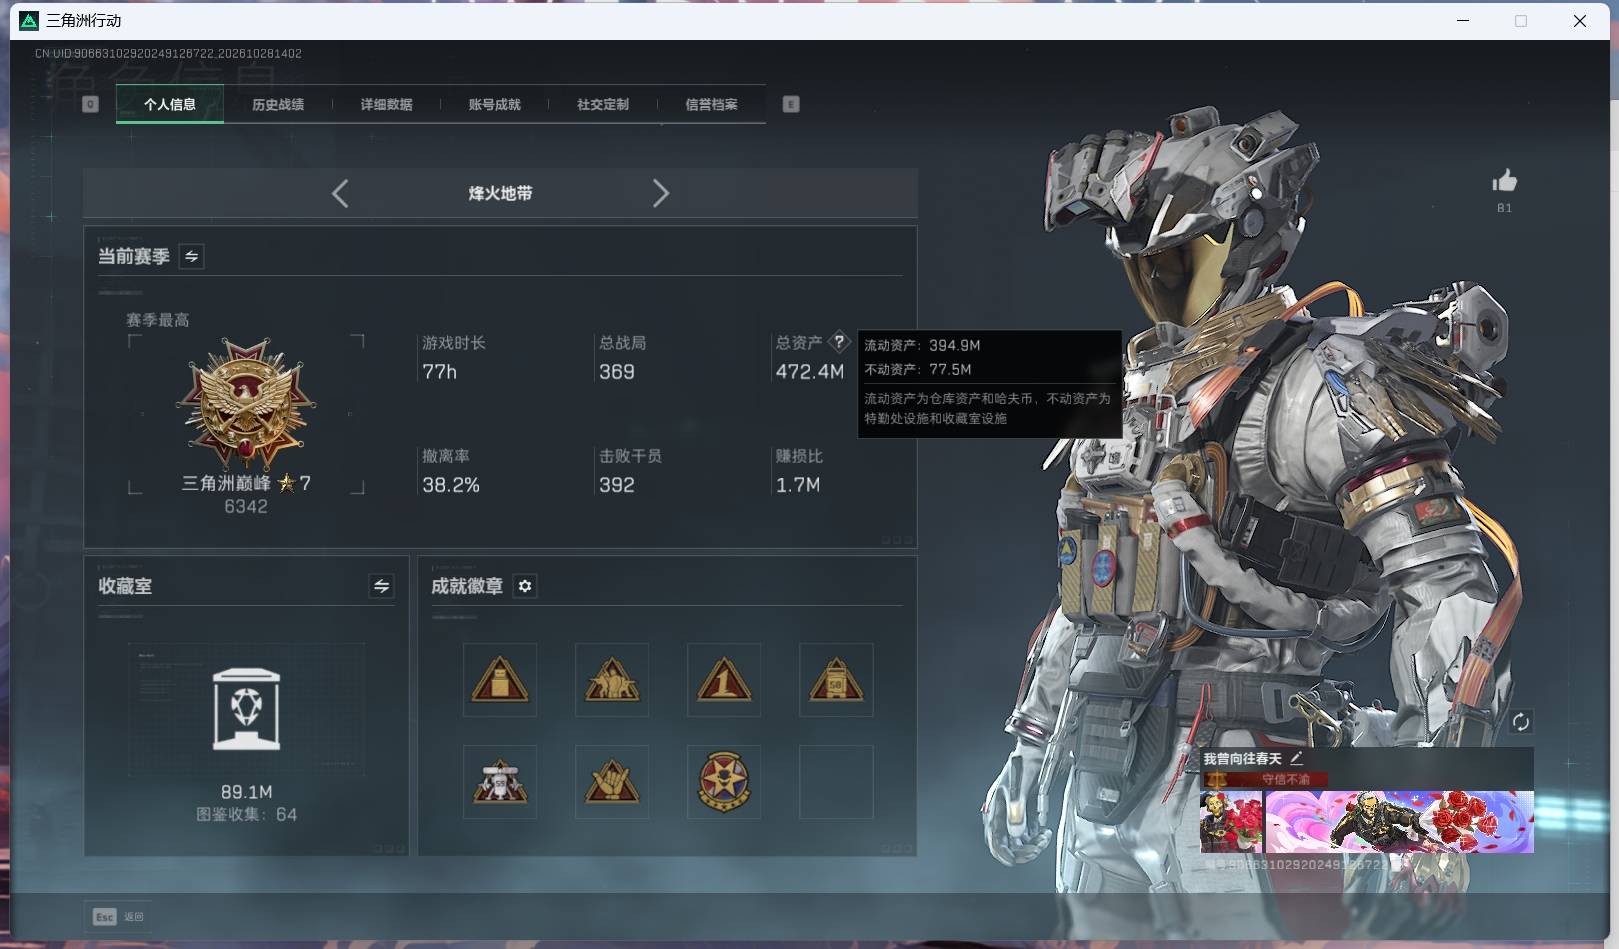Click the thumbs-up like icon
The height and width of the screenshot is (949, 1619).
click(1504, 181)
